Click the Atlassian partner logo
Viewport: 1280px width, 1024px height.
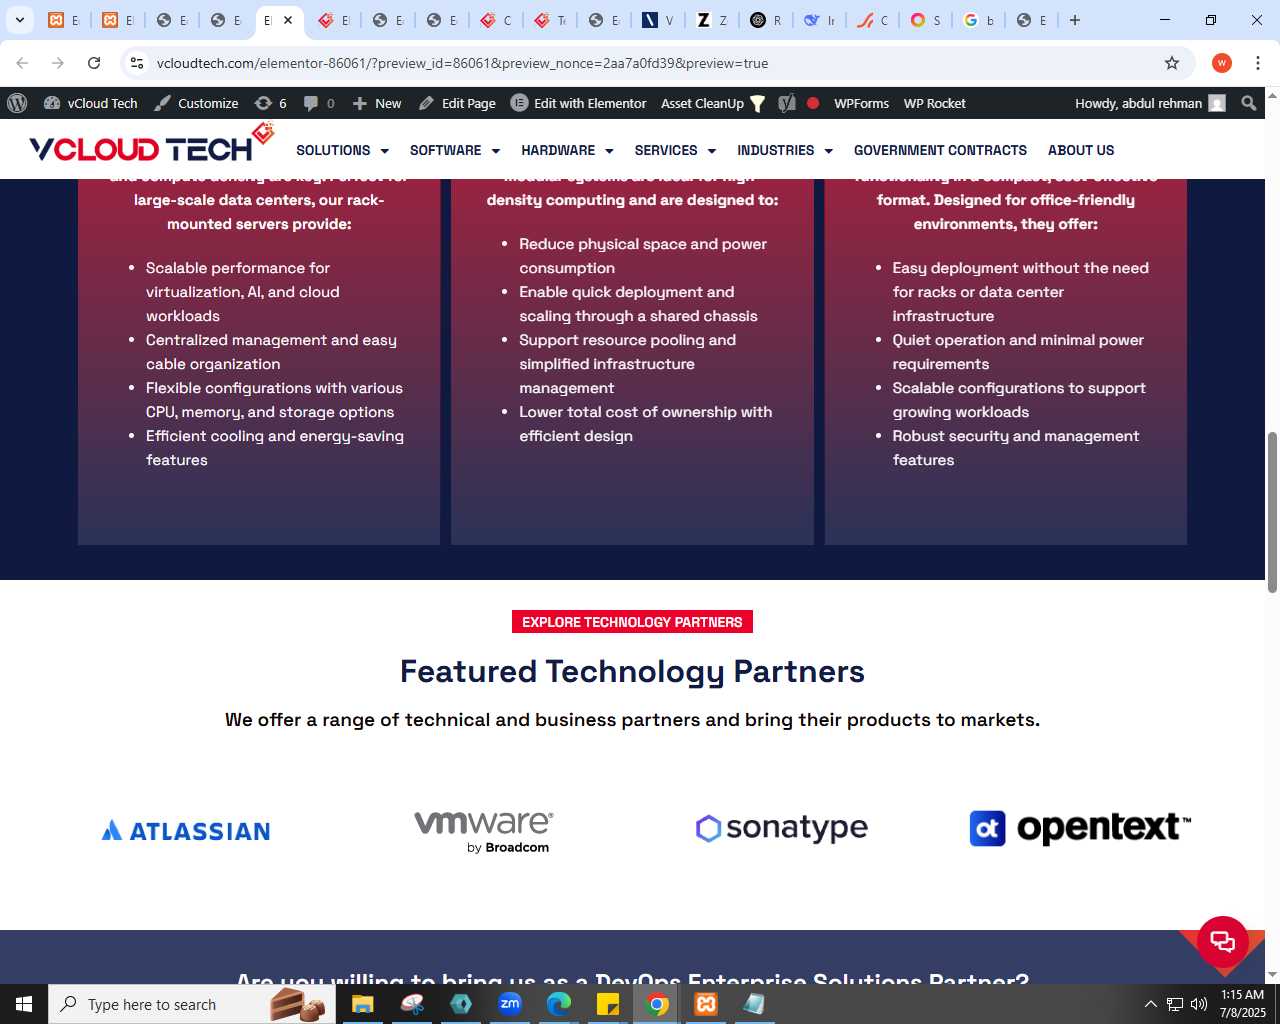(186, 830)
